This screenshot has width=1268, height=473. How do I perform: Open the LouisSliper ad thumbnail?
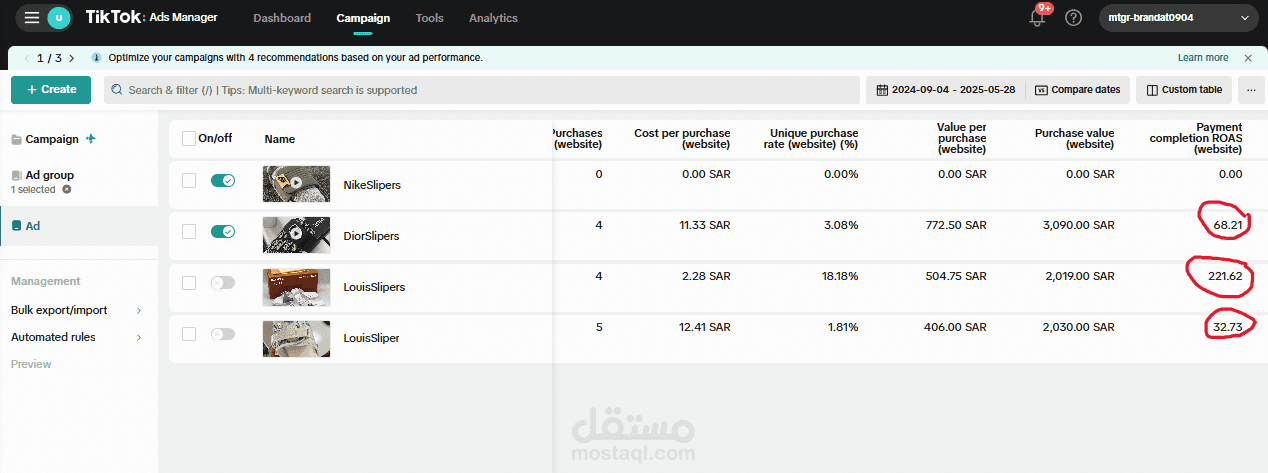(x=296, y=338)
